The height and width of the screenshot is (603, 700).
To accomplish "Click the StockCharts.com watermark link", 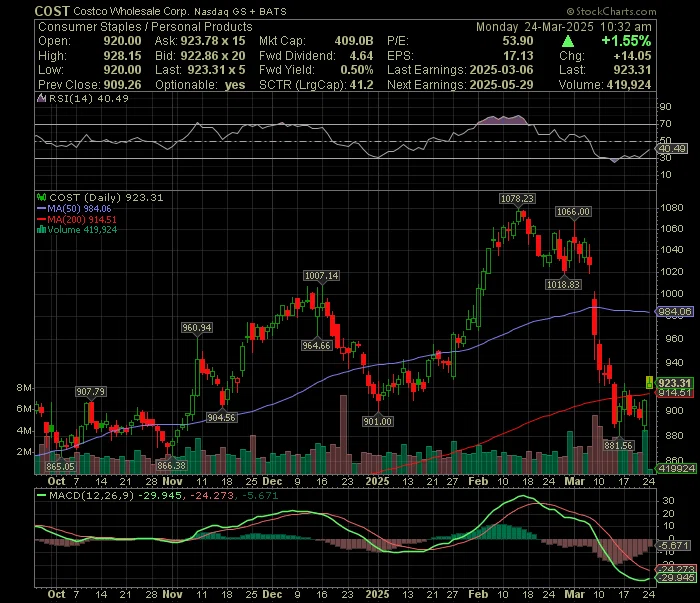I will click(x=612, y=12).
